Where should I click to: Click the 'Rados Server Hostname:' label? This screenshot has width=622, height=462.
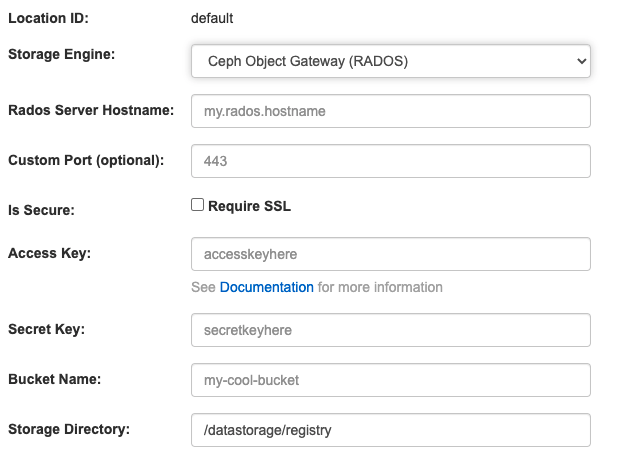pyautogui.click(x=91, y=110)
